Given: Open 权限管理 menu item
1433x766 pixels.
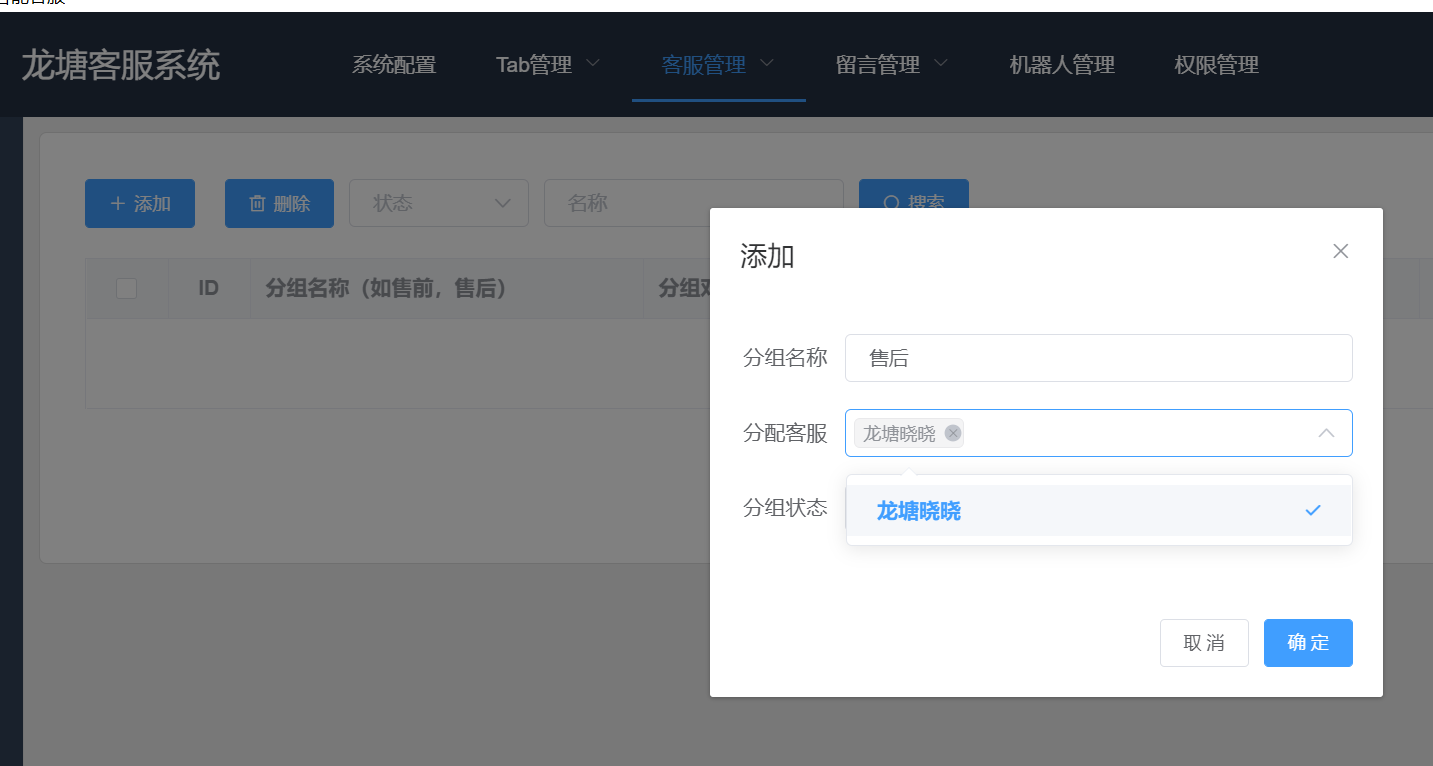Looking at the screenshot, I should click(x=1216, y=66).
